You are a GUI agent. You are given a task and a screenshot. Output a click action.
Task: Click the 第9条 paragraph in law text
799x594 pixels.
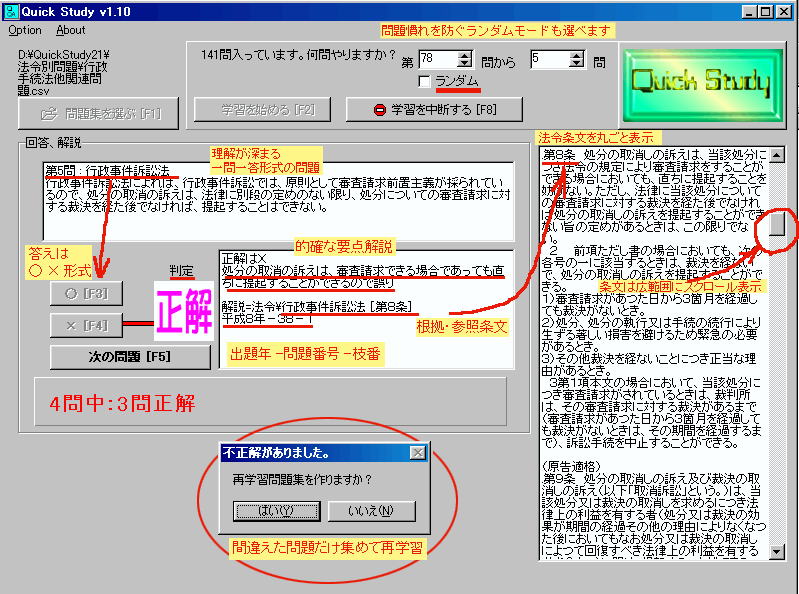(653, 515)
